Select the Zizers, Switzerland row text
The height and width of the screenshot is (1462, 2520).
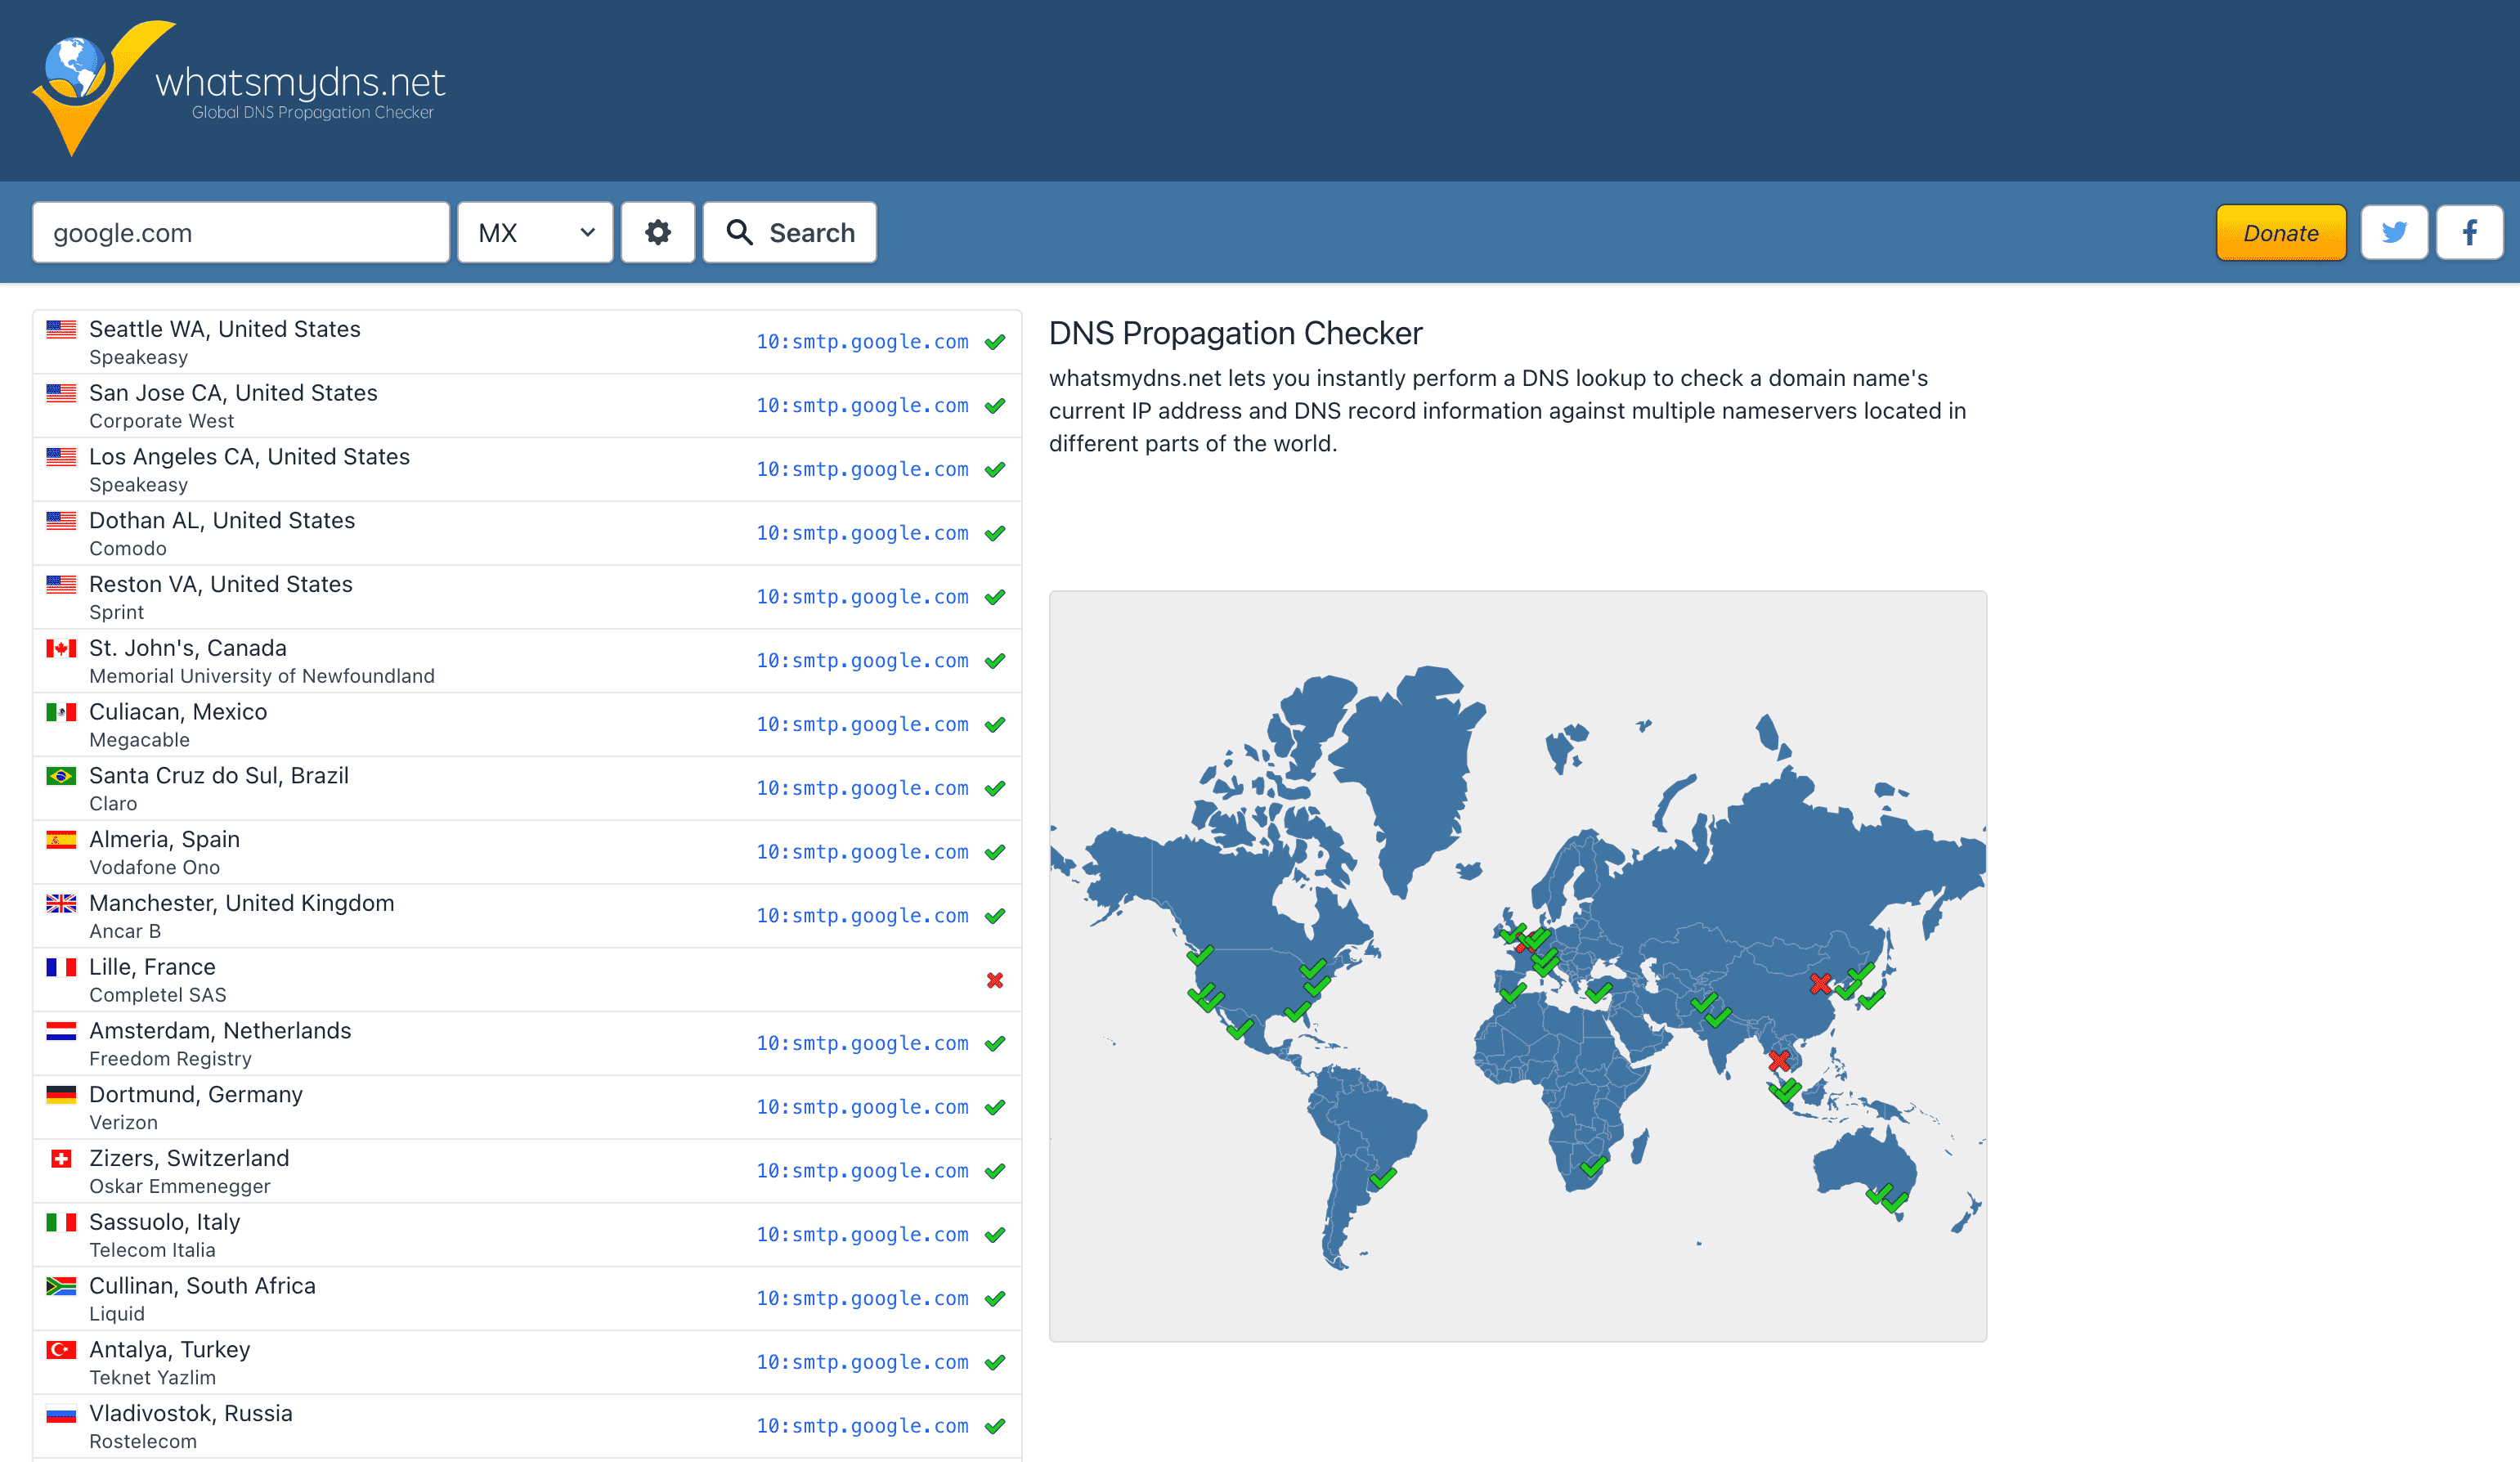[189, 1159]
